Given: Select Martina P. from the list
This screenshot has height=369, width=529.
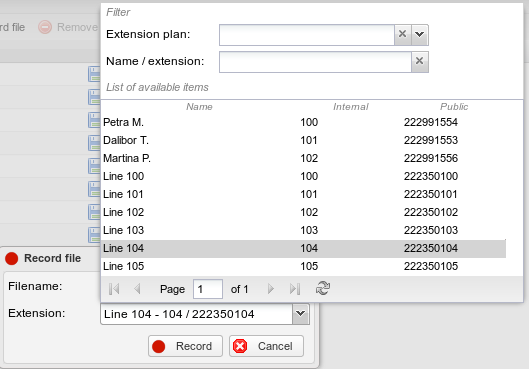Looking at the screenshot, I should tap(303, 158).
